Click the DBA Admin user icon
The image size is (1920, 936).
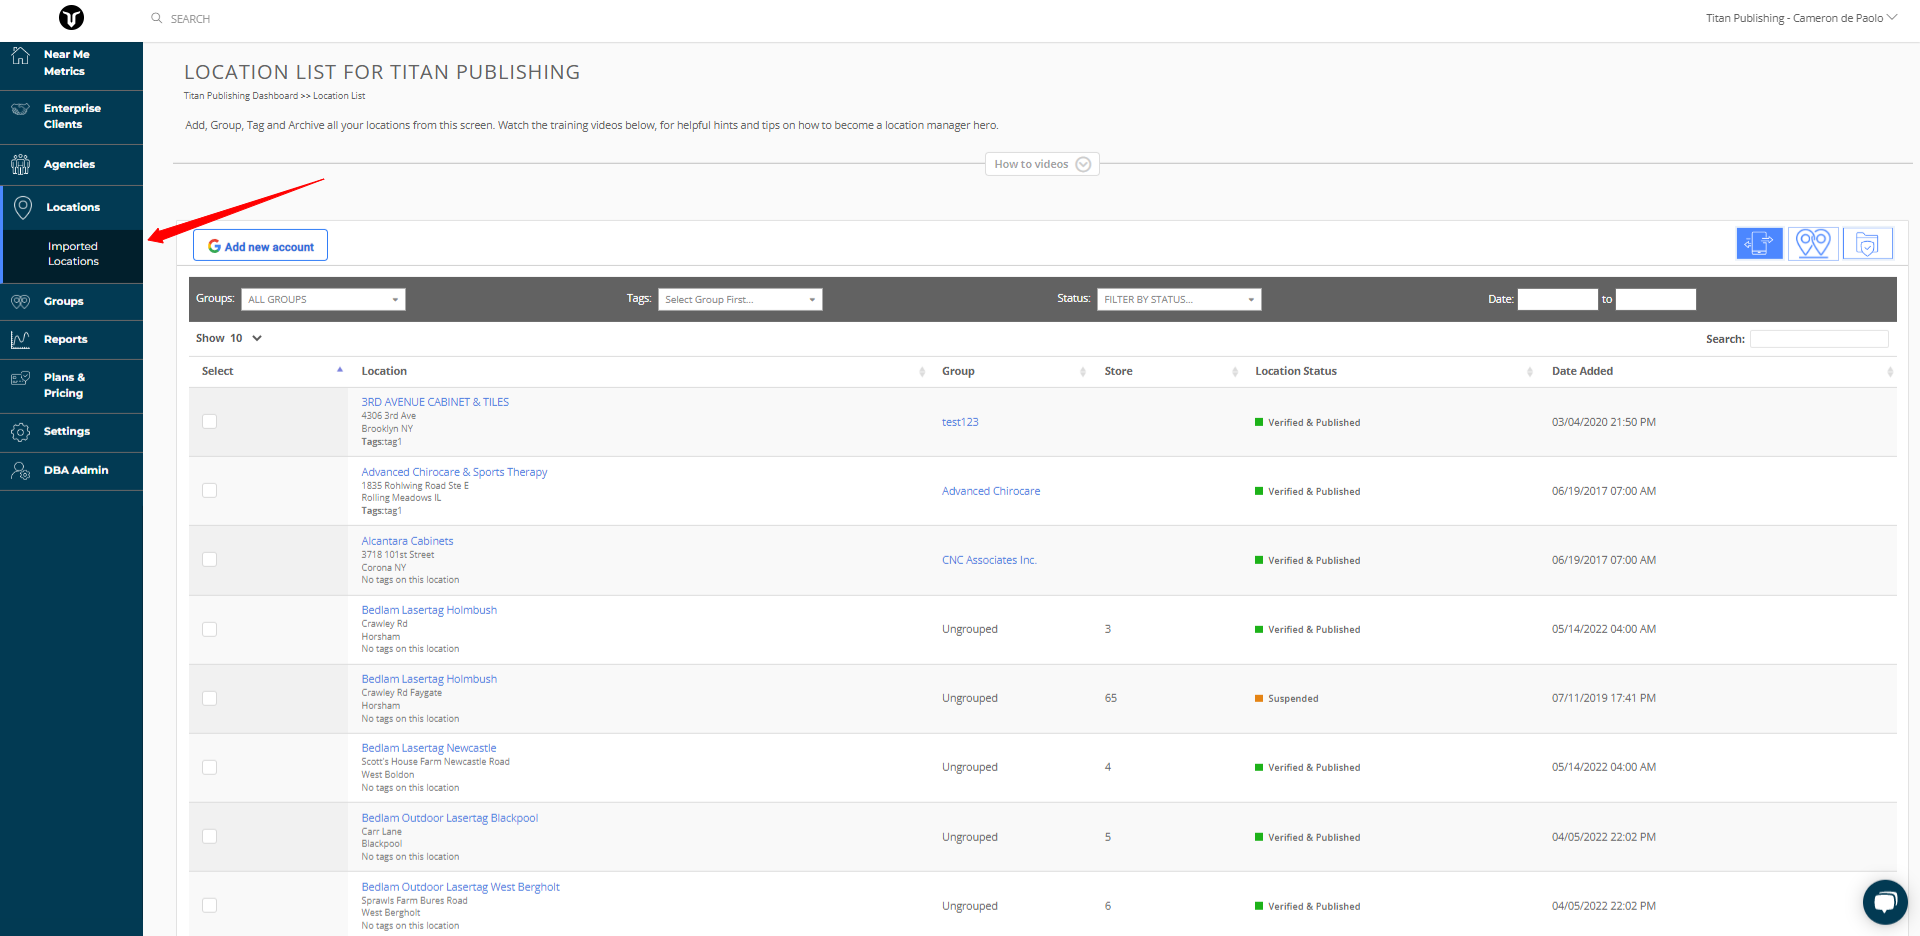[x=21, y=471]
